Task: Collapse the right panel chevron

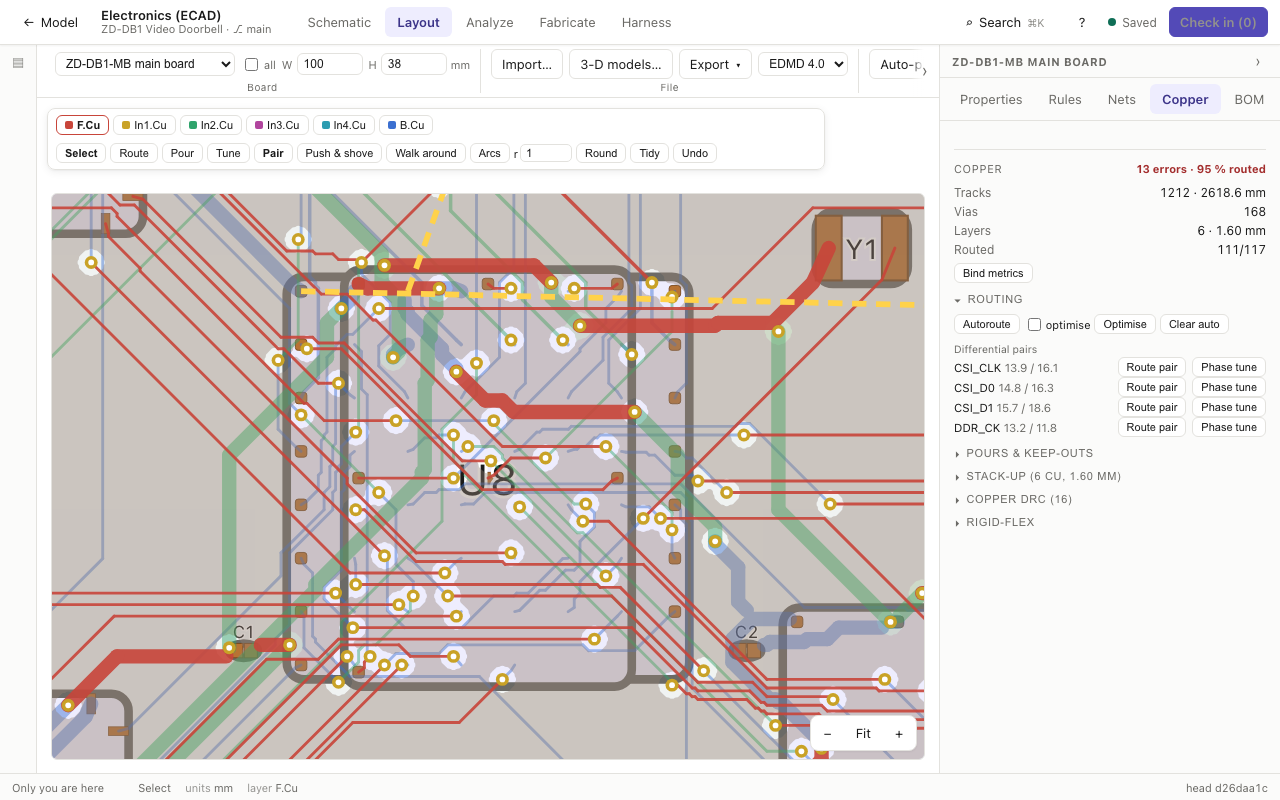Action: 1258,62
